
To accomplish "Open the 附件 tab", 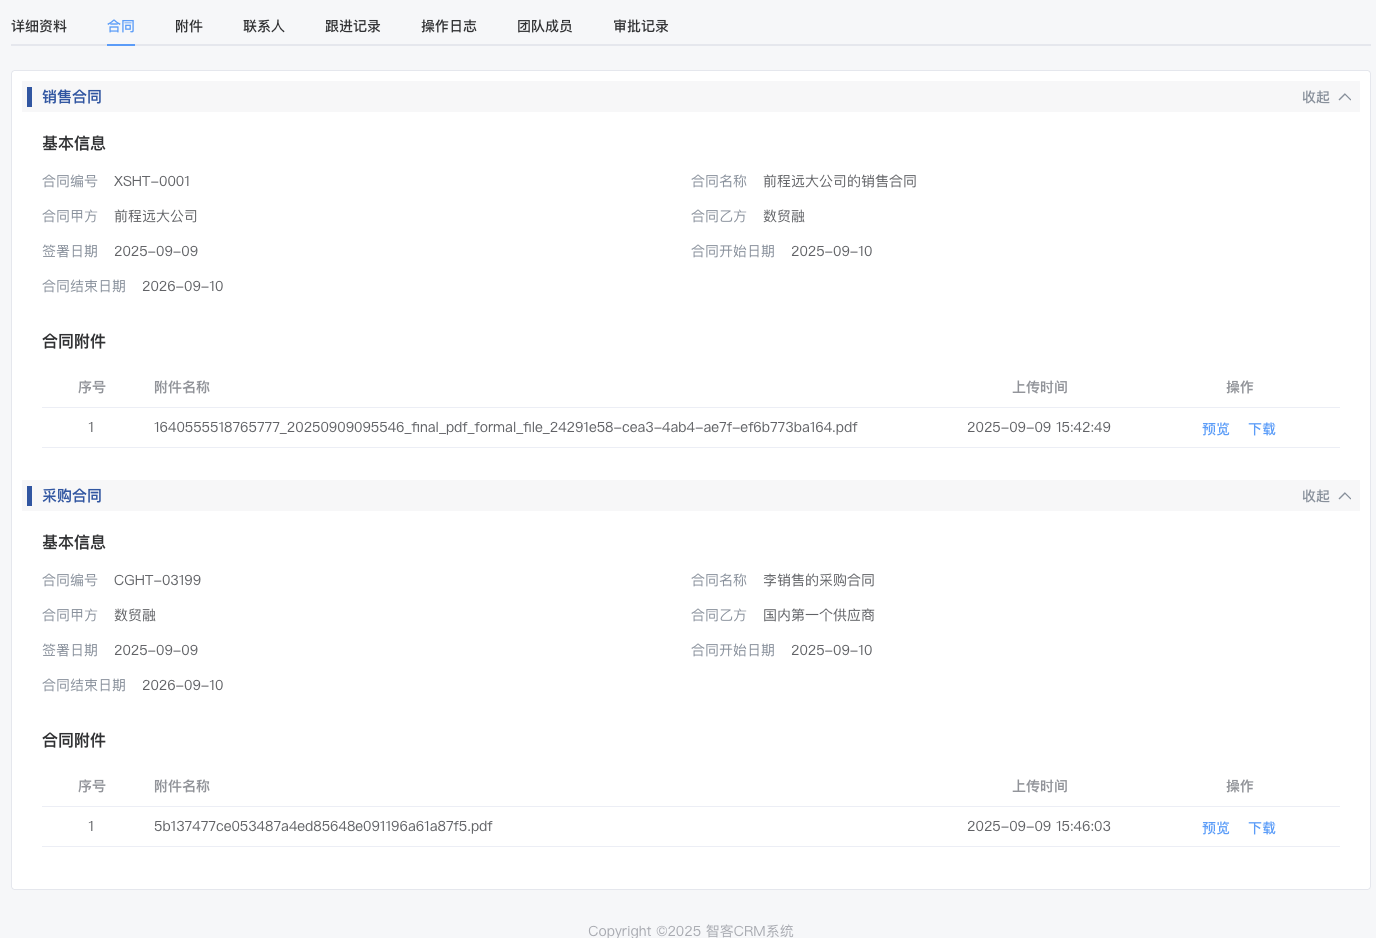I will 189,26.
